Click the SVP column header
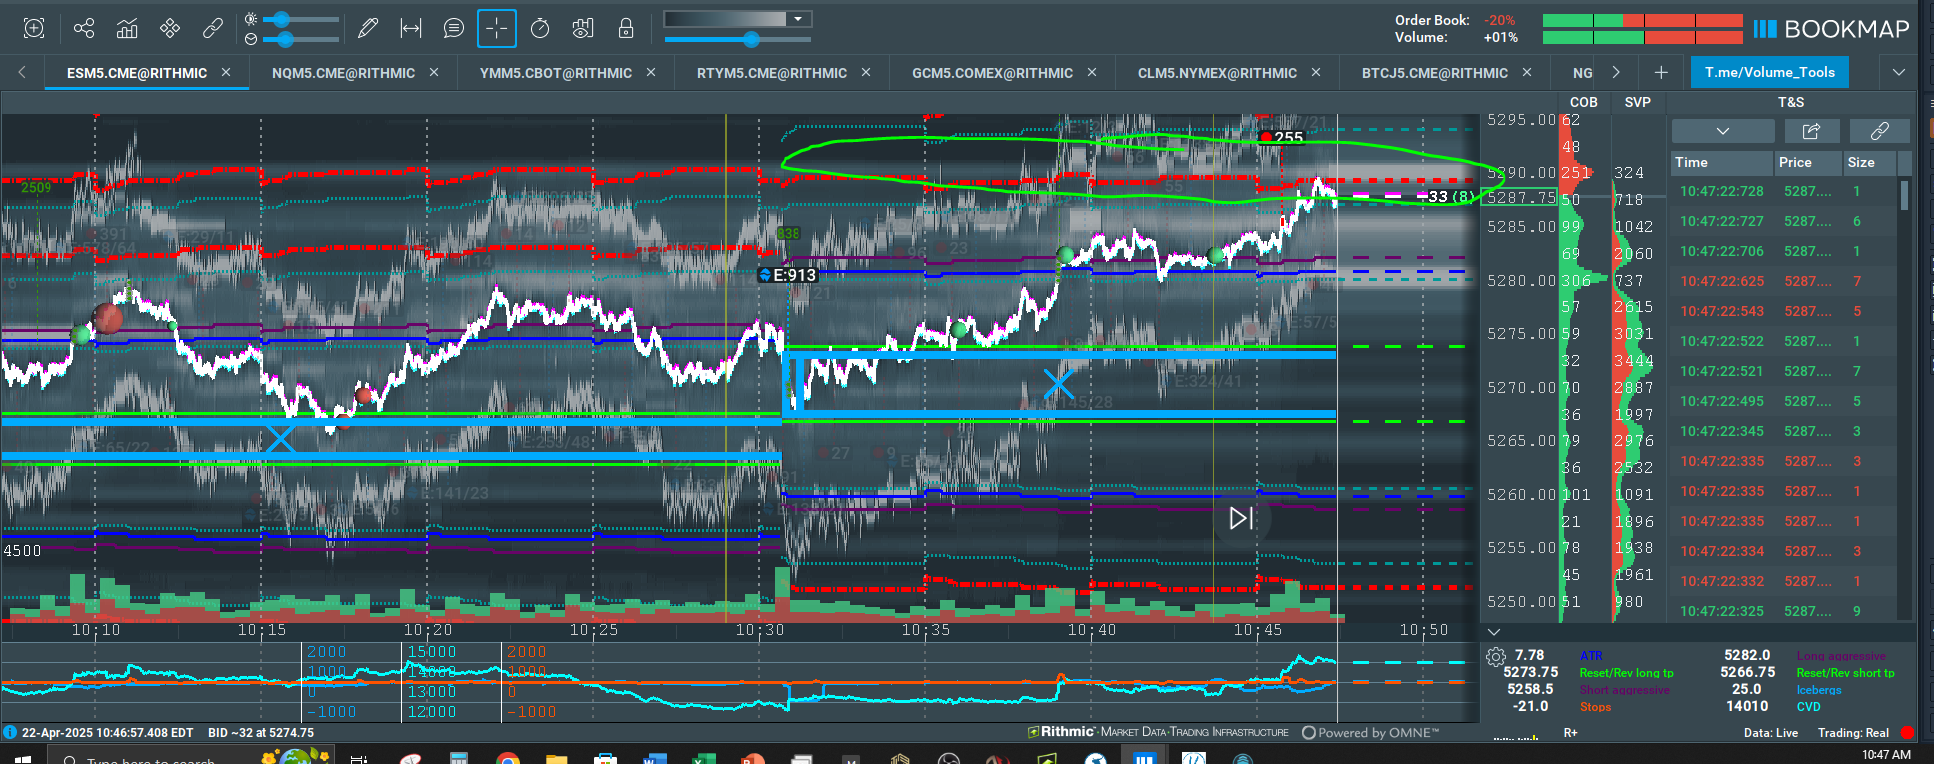1934x764 pixels. coord(1638,102)
